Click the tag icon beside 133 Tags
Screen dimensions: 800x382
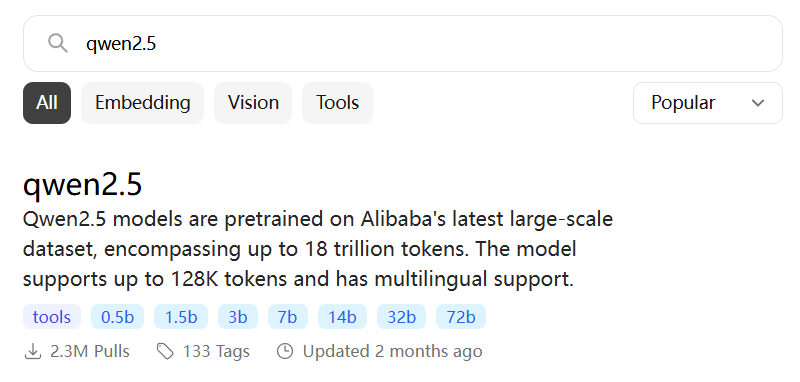(x=165, y=351)
